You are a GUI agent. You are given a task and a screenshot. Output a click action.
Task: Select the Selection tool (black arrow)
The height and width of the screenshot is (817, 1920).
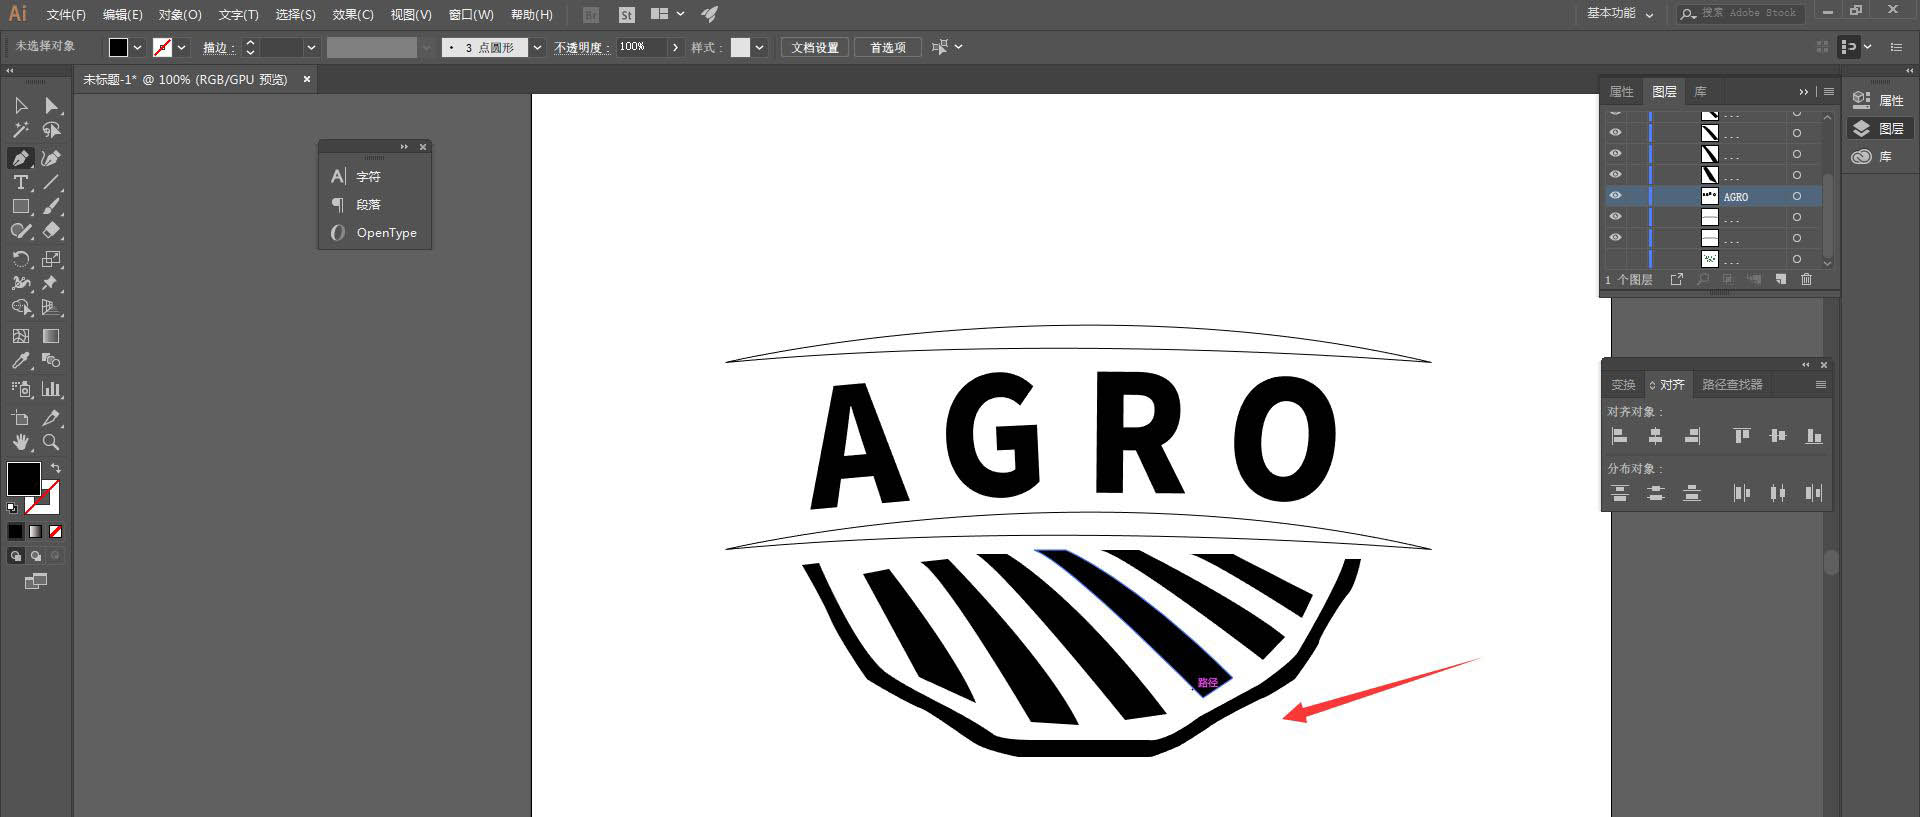(20, 105)
